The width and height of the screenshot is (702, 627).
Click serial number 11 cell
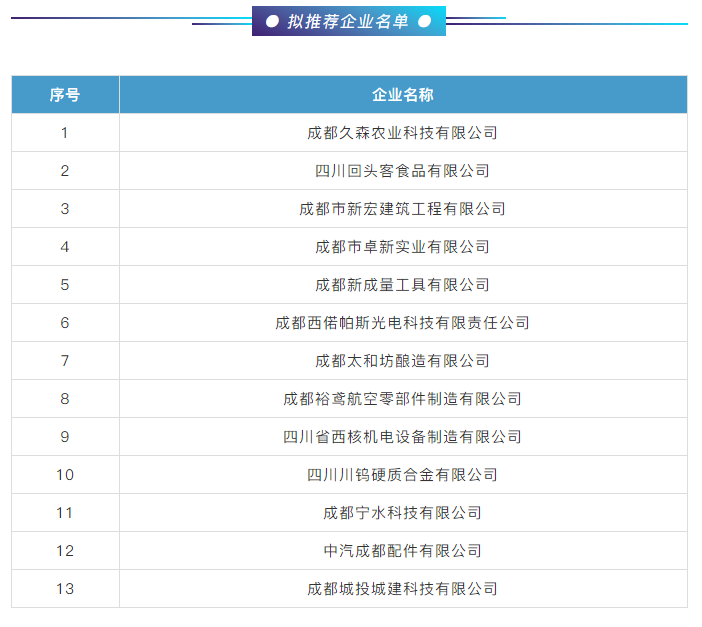coord(65,513)
